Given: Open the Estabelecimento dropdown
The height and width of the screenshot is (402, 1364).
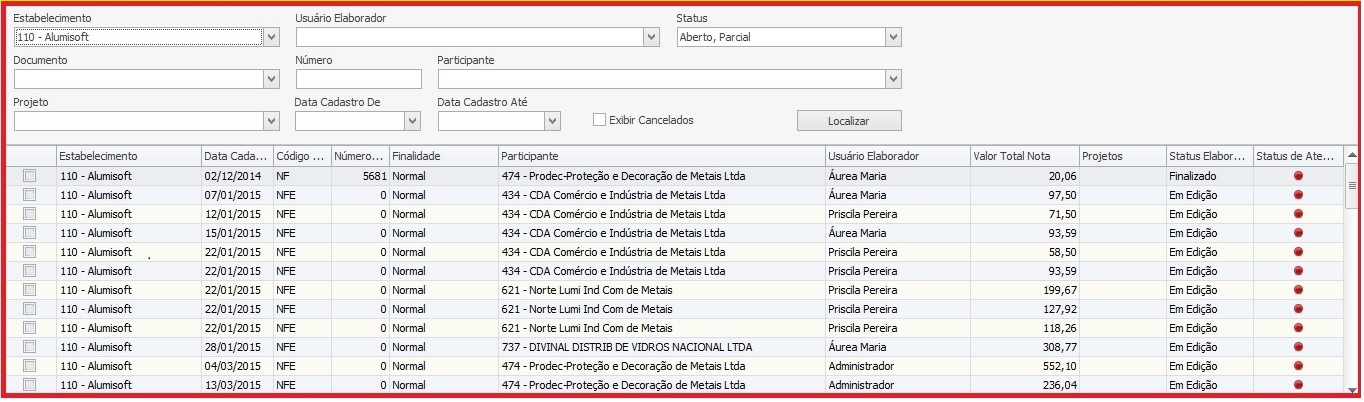Looking at the screenshot, I should (272, 37).
